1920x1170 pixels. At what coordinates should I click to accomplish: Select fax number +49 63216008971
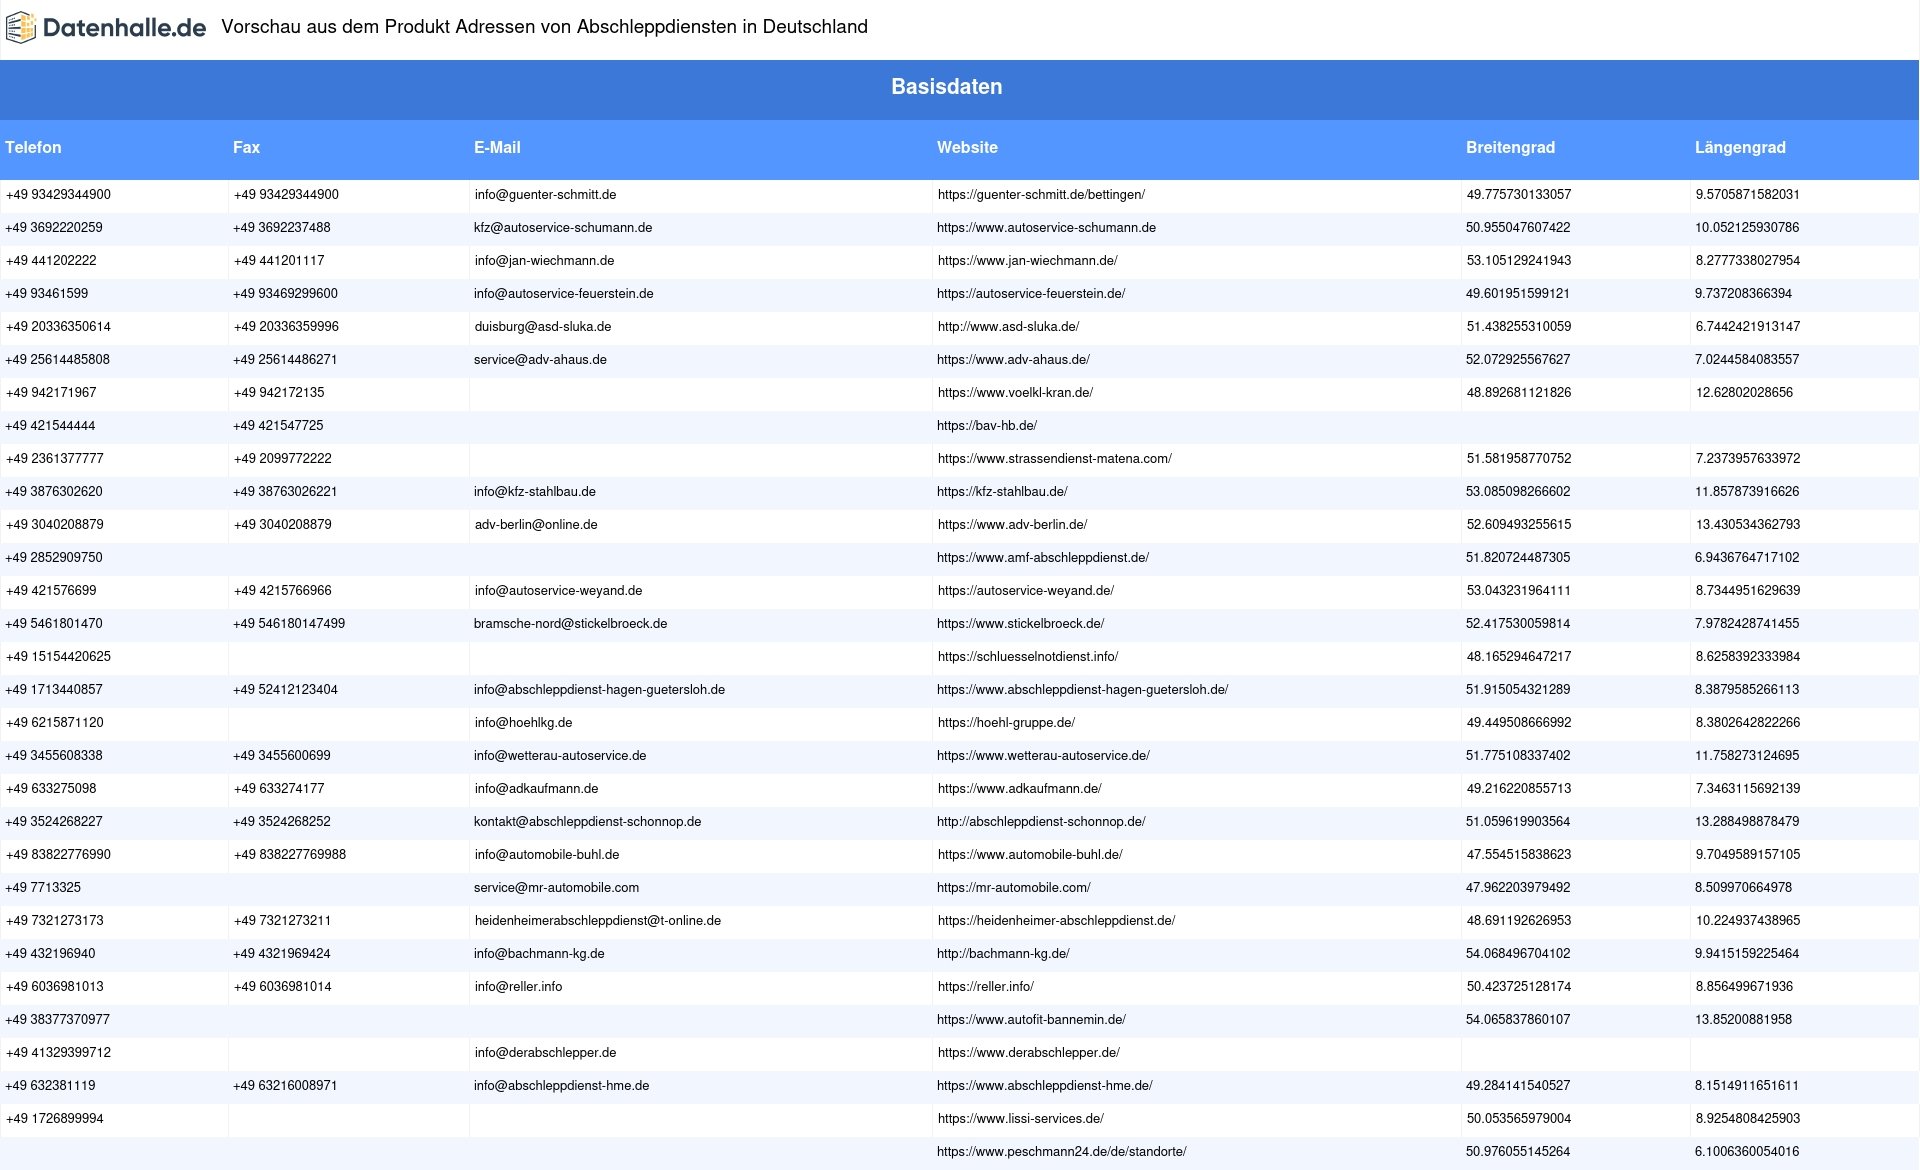point(285,1086)
